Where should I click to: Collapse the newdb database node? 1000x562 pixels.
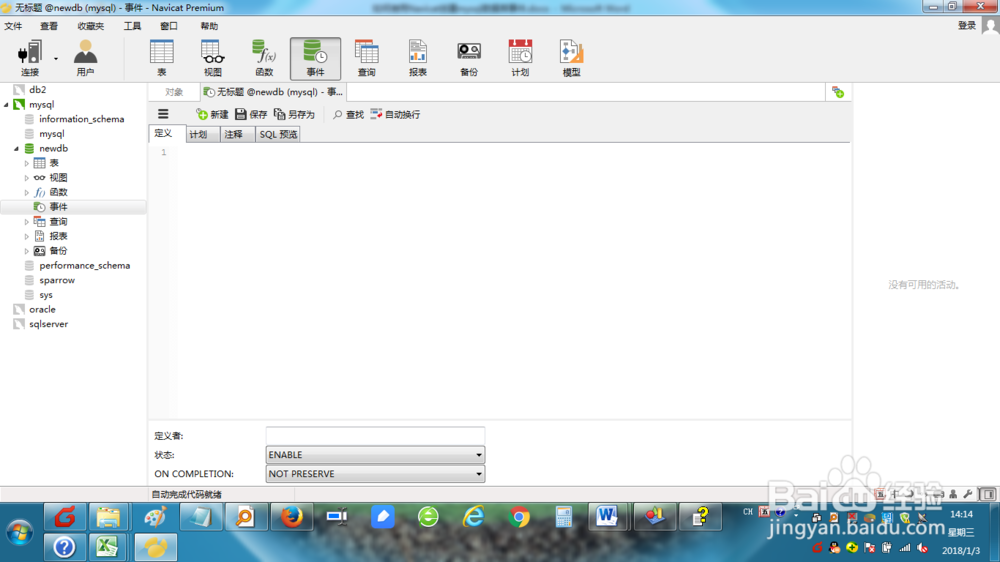tap(17, 149)
